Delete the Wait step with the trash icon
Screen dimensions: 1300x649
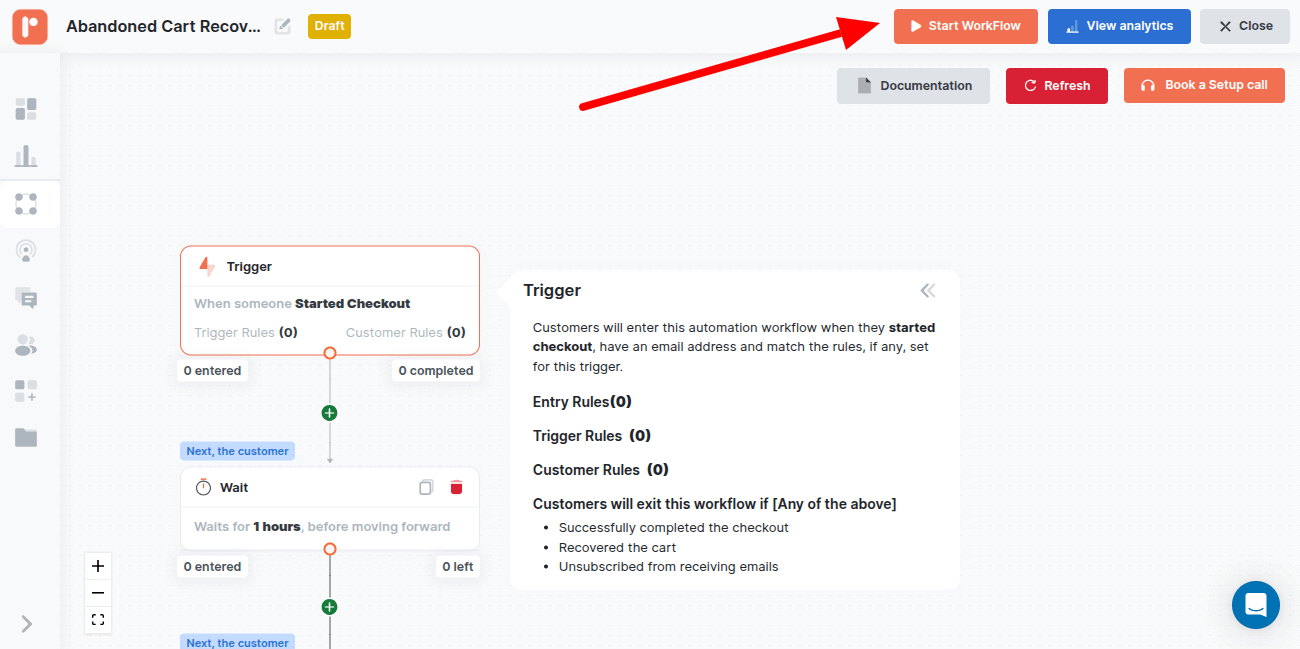[457, 487]
